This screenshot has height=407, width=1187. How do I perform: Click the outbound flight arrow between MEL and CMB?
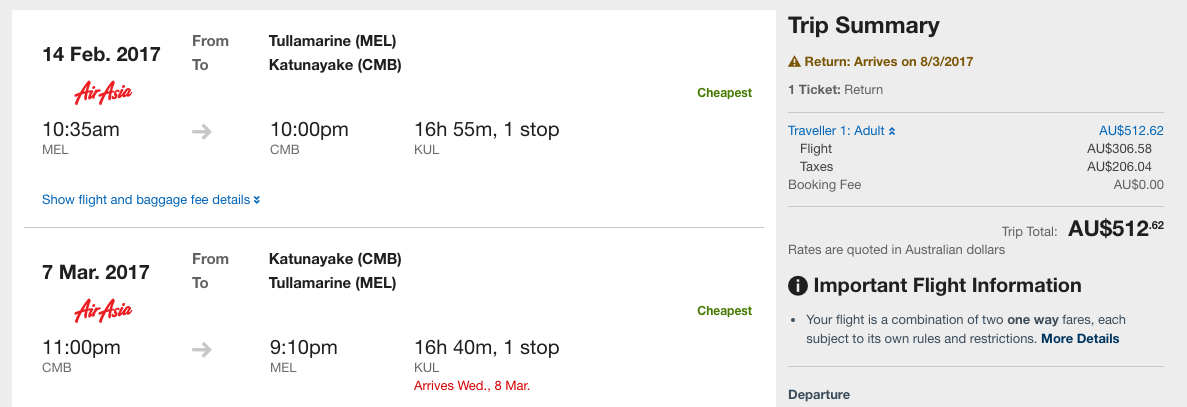201,132
